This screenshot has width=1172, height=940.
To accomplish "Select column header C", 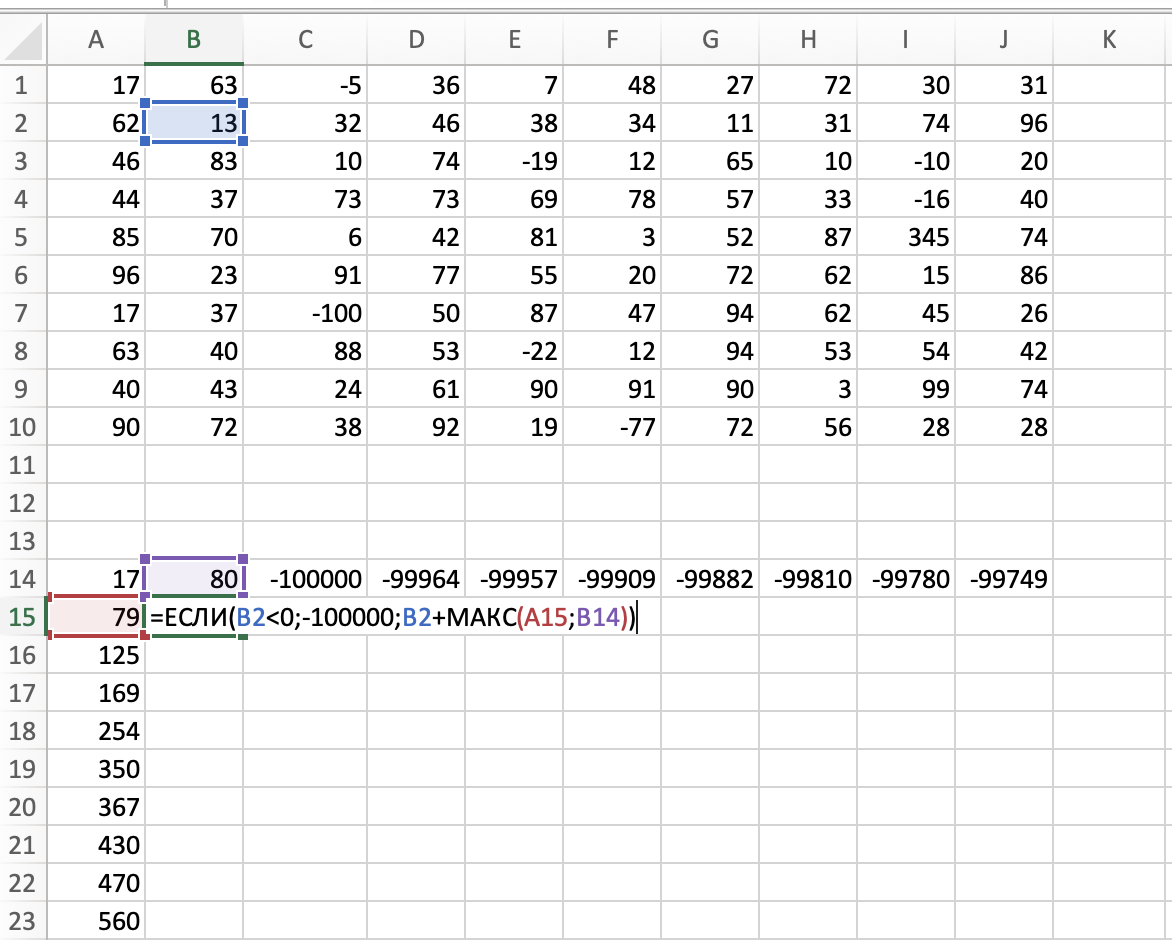I will 305,40.
